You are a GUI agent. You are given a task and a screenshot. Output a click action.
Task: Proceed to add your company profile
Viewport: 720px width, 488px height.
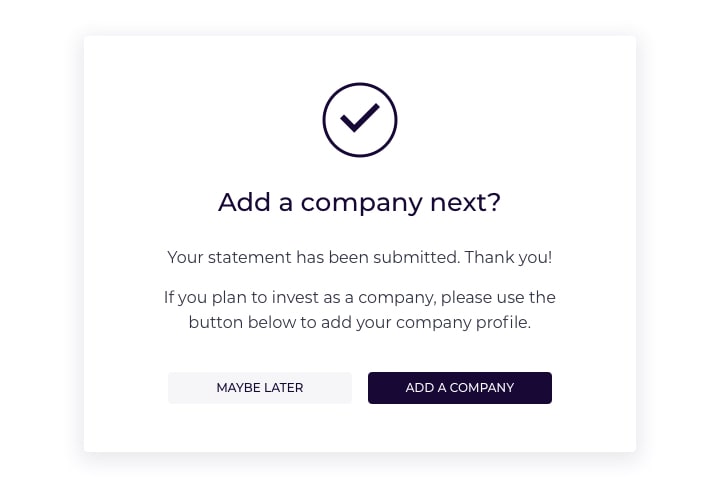pyautogui.click(x=460, y=388)
